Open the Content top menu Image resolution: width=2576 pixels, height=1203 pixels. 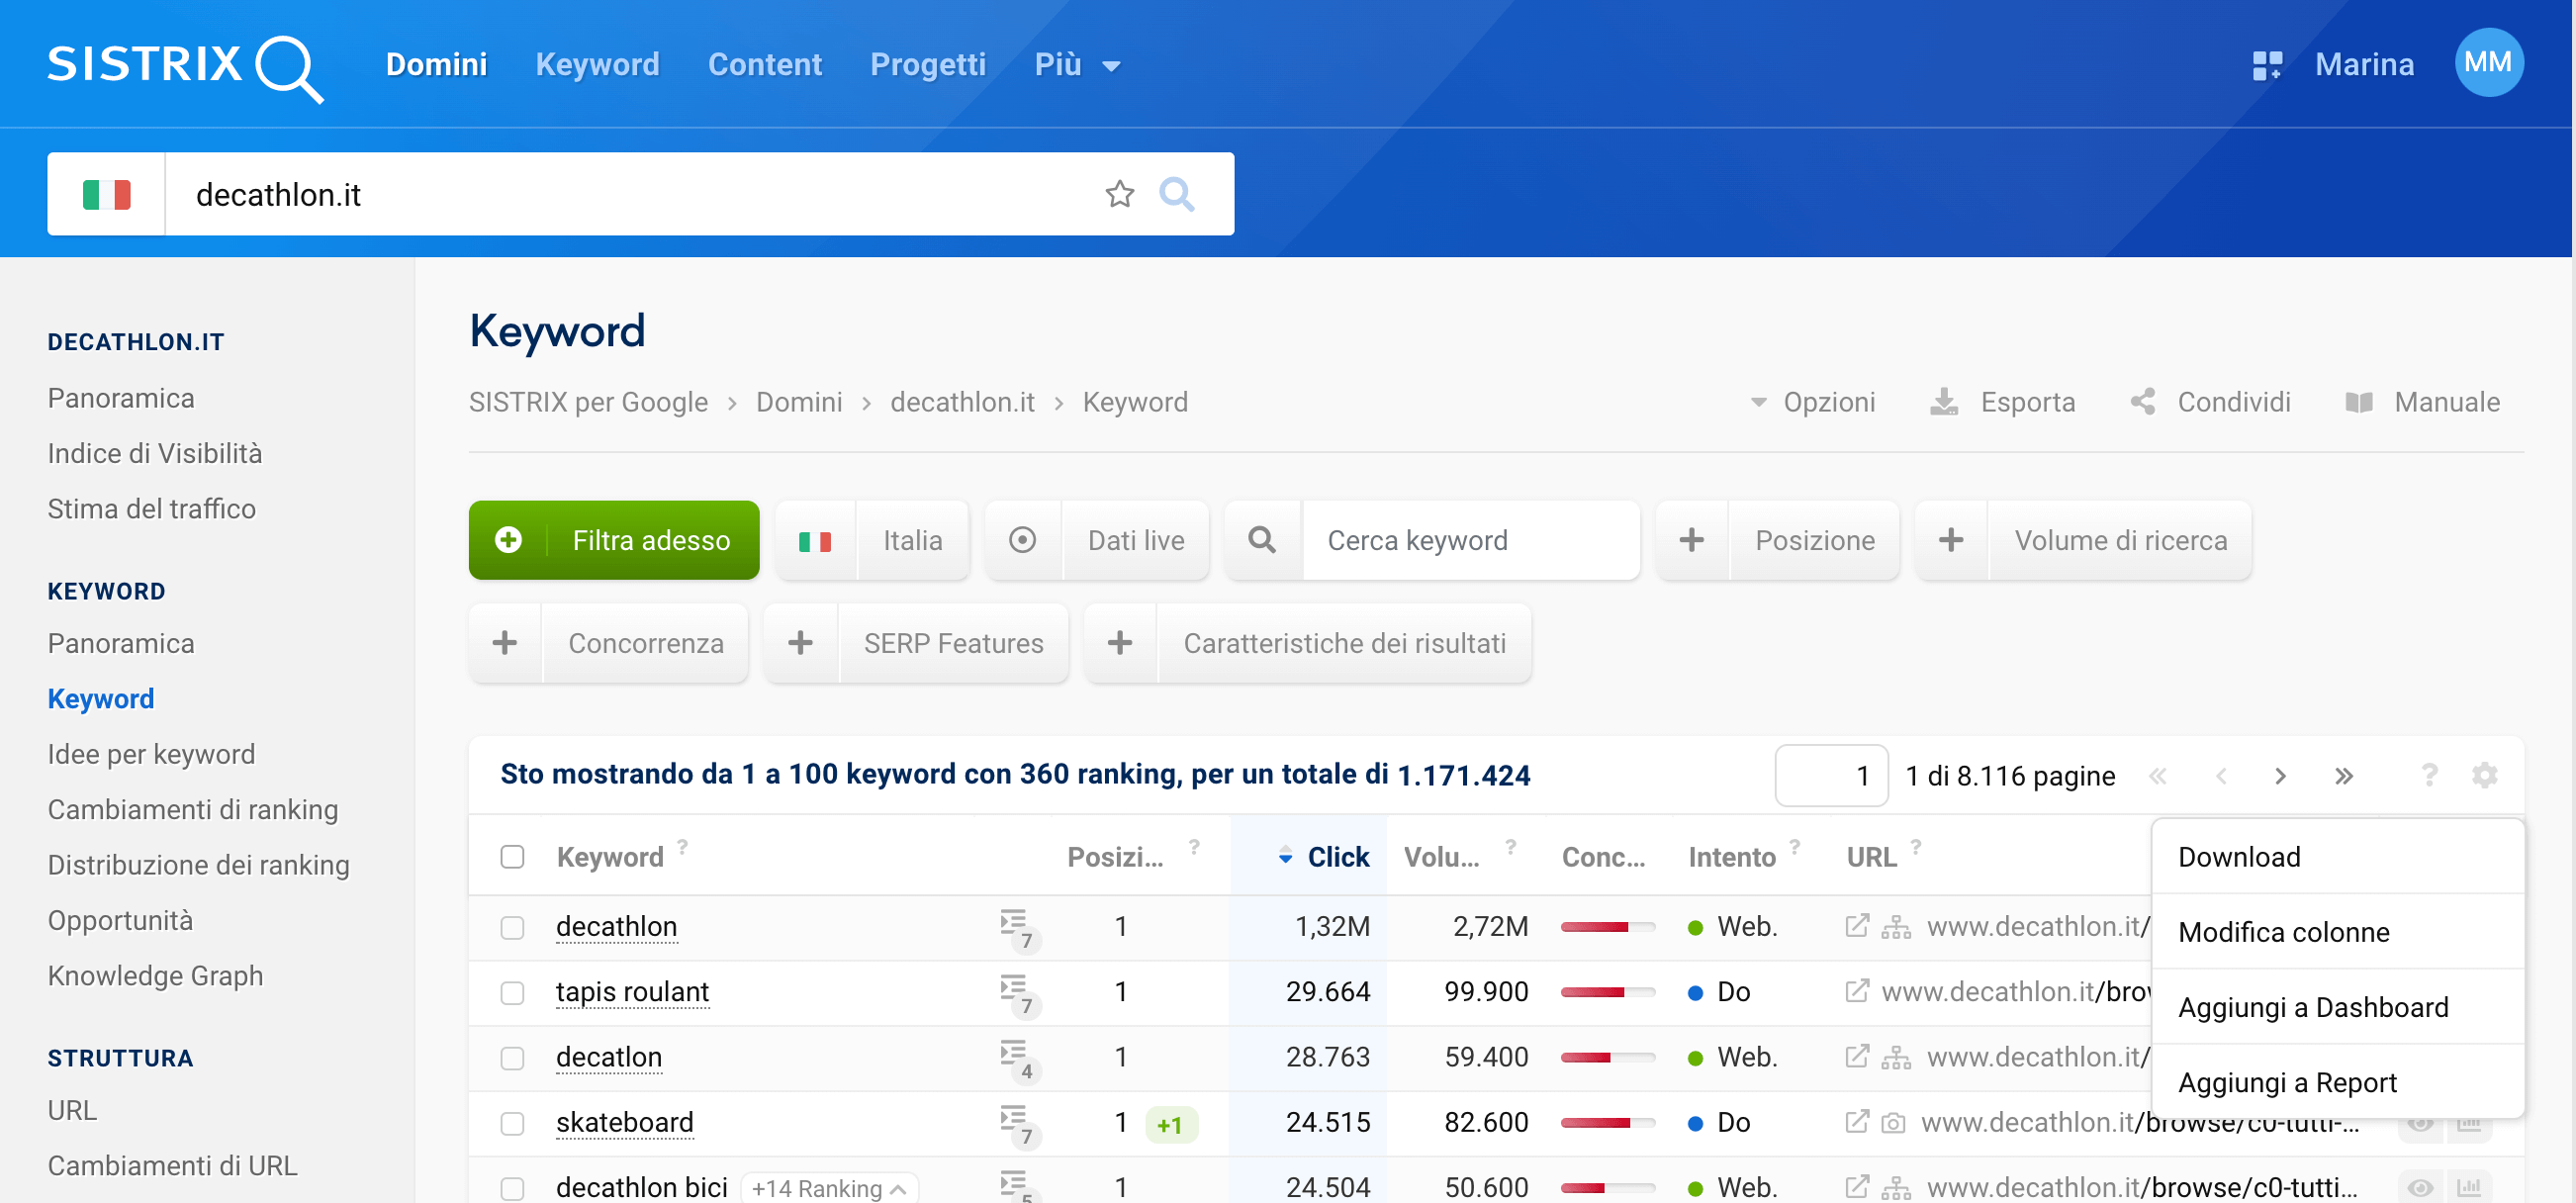coord(765,65)
